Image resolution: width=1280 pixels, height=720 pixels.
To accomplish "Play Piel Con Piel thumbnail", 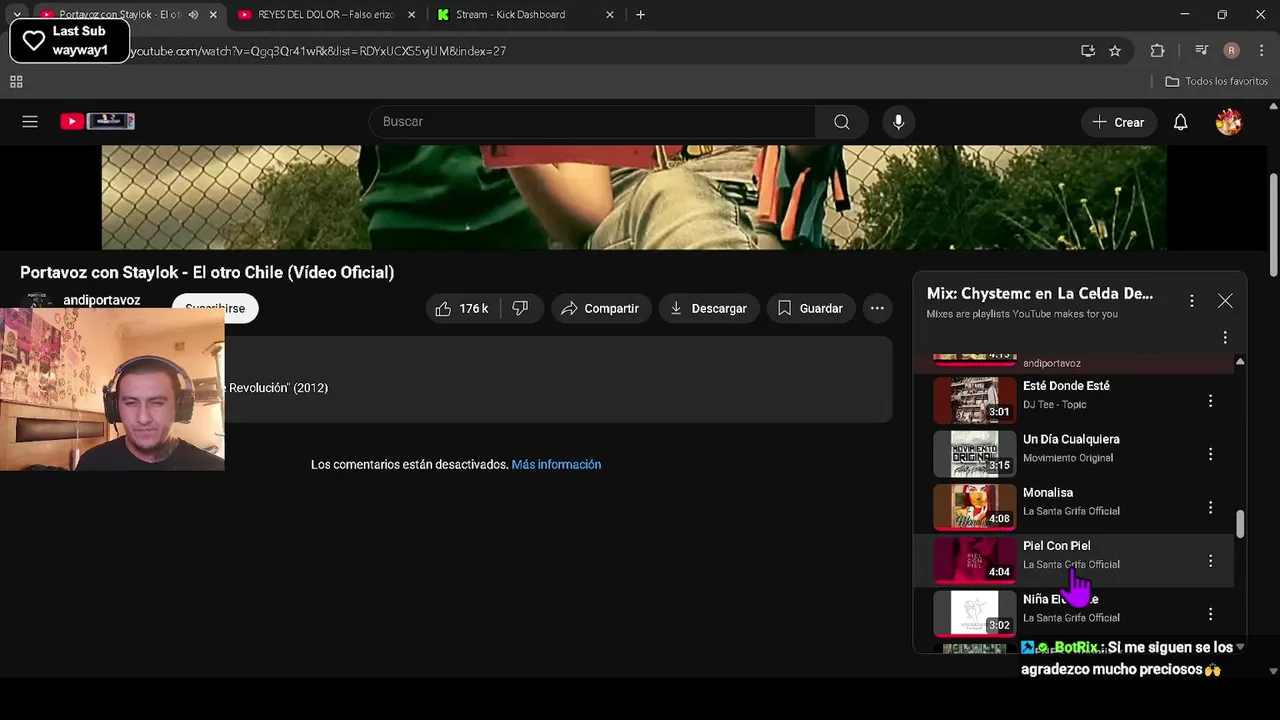I will pos(974,561).
